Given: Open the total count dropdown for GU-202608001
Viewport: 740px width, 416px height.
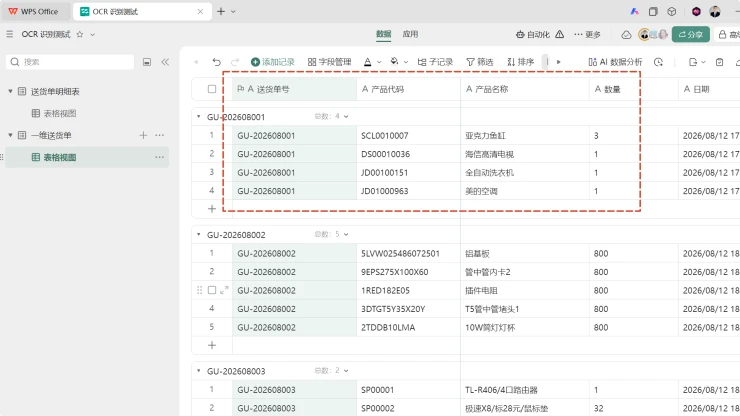Looking at the screenshot, I should [346, 117].
